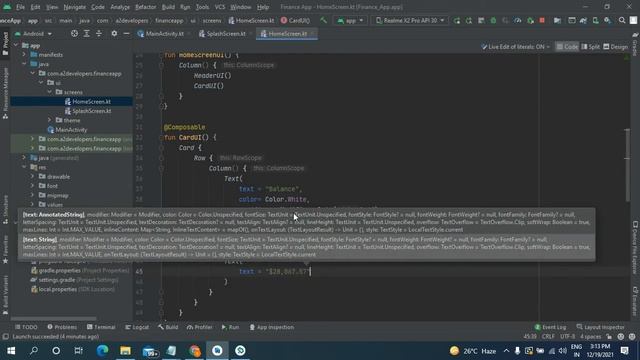
Task: Collapse the screens folder
Action: (50, 92)
